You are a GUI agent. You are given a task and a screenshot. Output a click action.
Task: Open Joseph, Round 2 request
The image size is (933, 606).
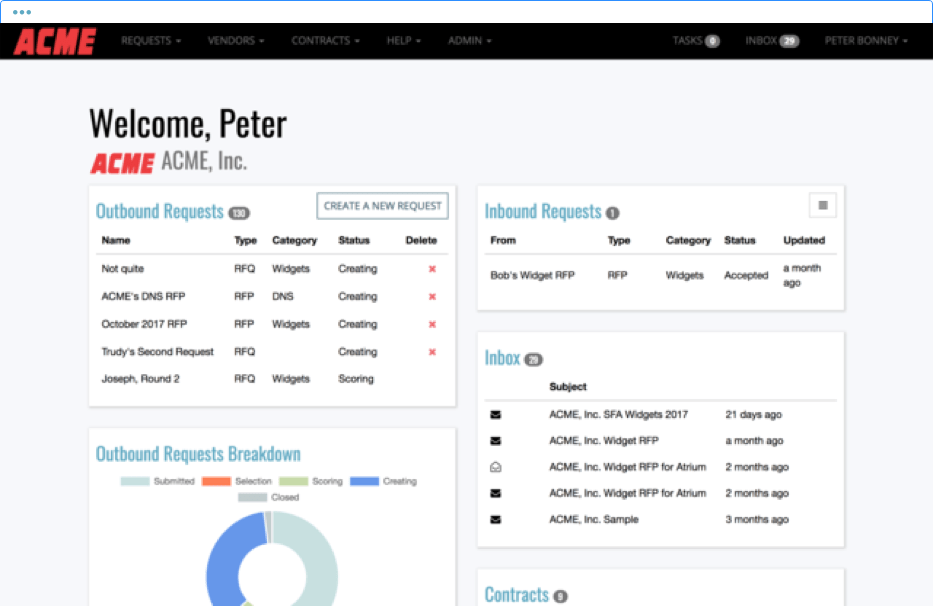pyautogui.click(x=140, y=379)
